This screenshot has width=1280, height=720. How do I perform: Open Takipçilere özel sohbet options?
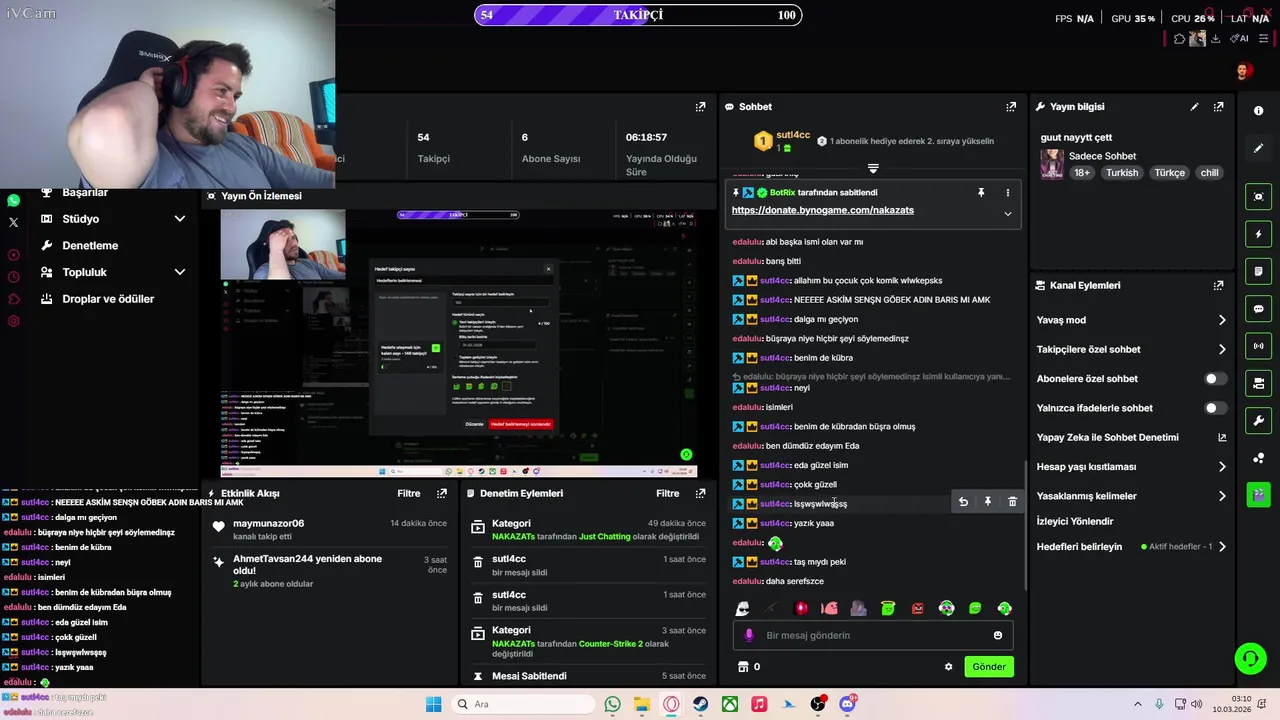click(1222, 349)
